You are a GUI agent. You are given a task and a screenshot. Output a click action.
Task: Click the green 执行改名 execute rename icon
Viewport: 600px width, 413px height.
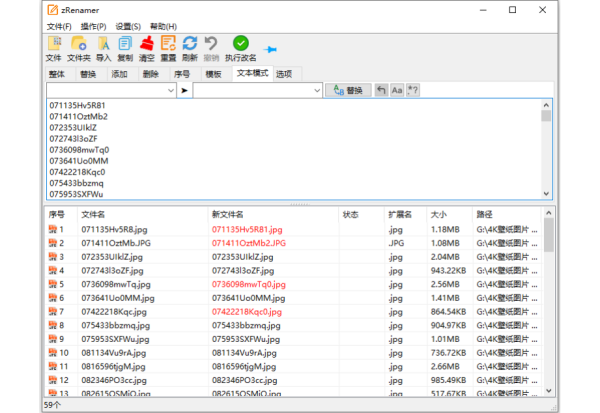pos(241,43)
